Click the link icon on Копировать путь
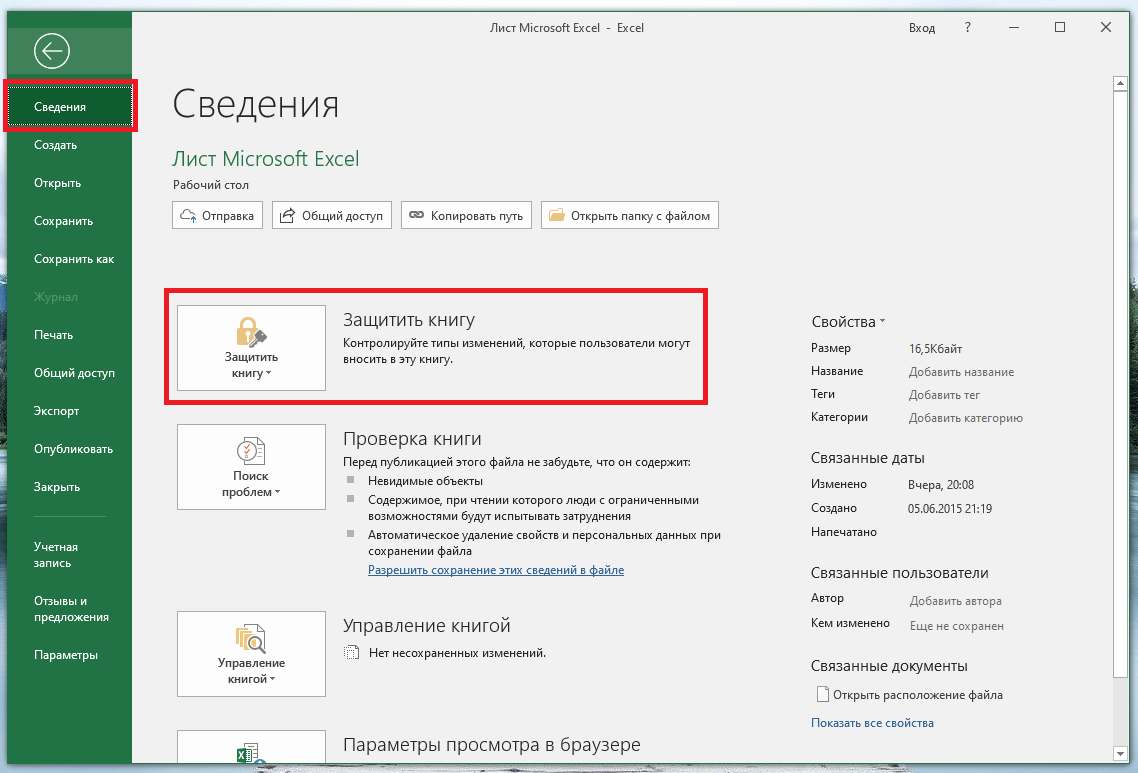 417,216
